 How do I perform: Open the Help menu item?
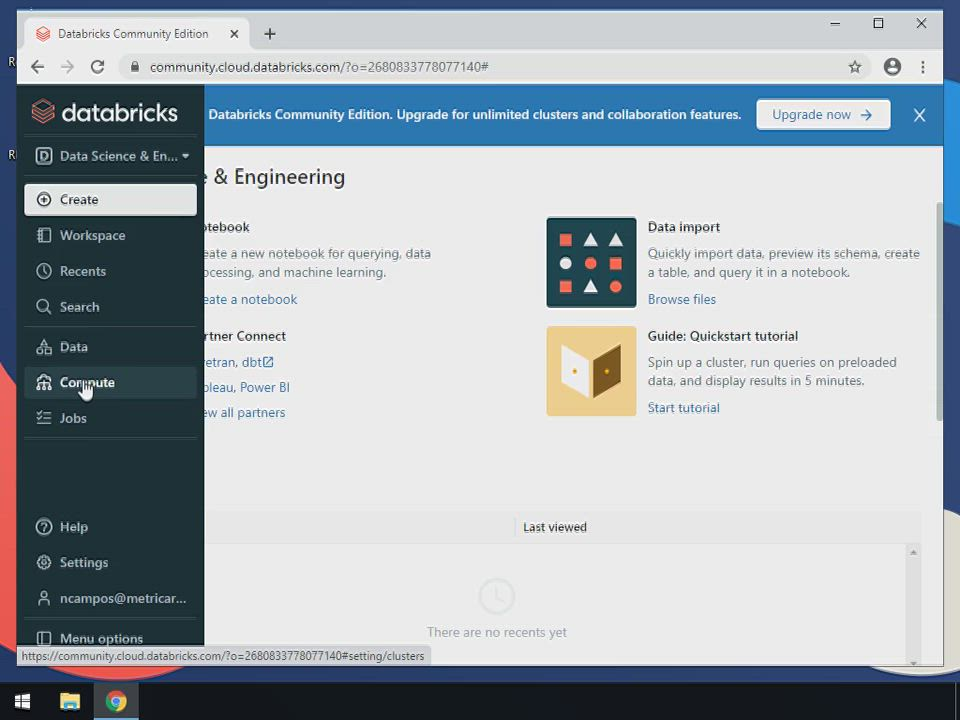pos(111,527)
